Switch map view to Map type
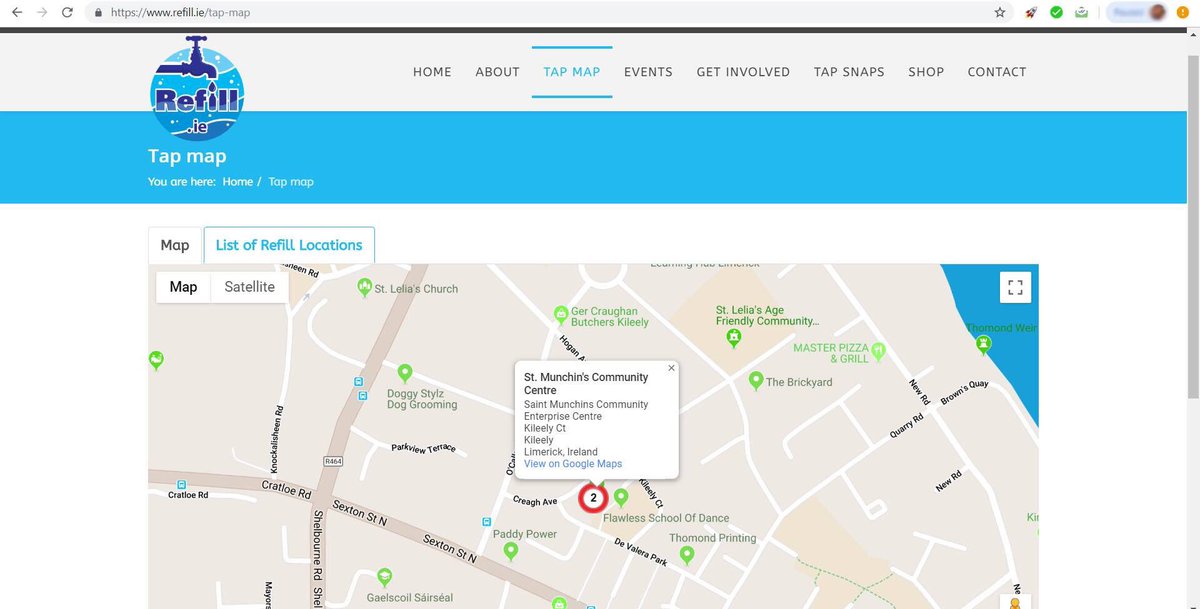Image resolution: width=1200 pixels, height=609 pixels. coord(183,287)
